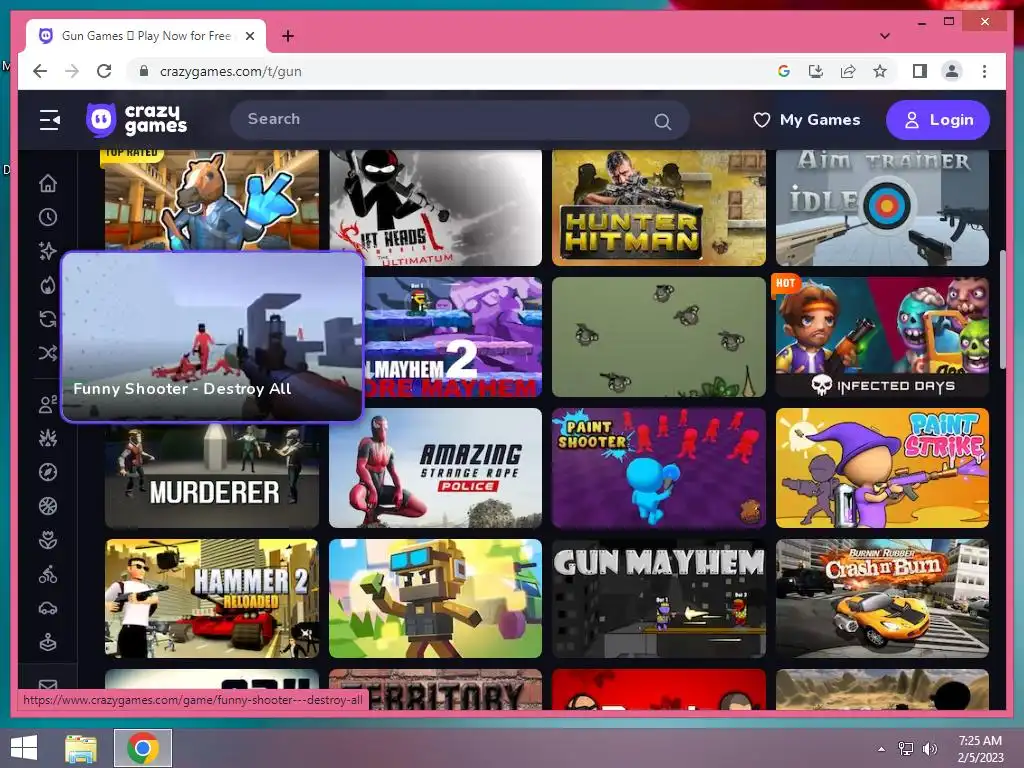This screenshot has width=1024, height=768.
Task: Open Updated refresh-arrows sidebar icon
Action: click(48, 319)
